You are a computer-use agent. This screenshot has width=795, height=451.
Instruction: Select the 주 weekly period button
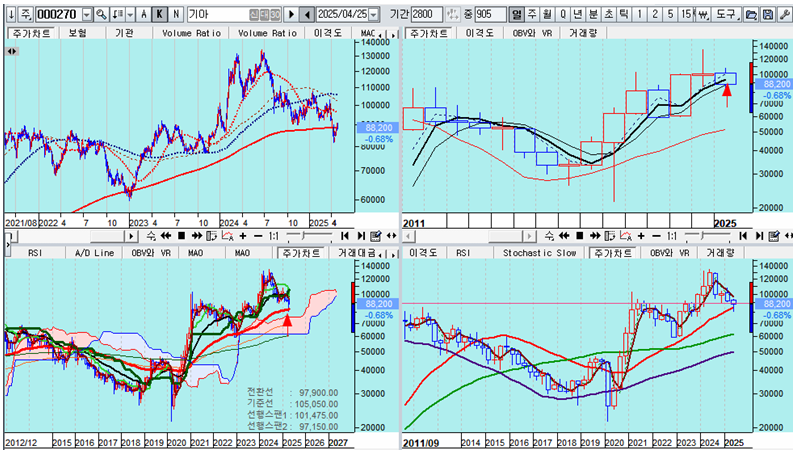(x=532, y=14)
